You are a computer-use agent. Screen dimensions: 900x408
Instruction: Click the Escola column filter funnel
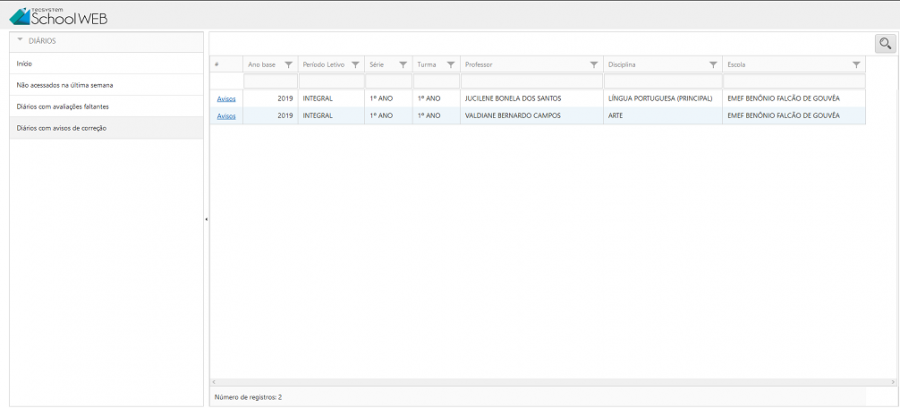[x=856, y=65]
